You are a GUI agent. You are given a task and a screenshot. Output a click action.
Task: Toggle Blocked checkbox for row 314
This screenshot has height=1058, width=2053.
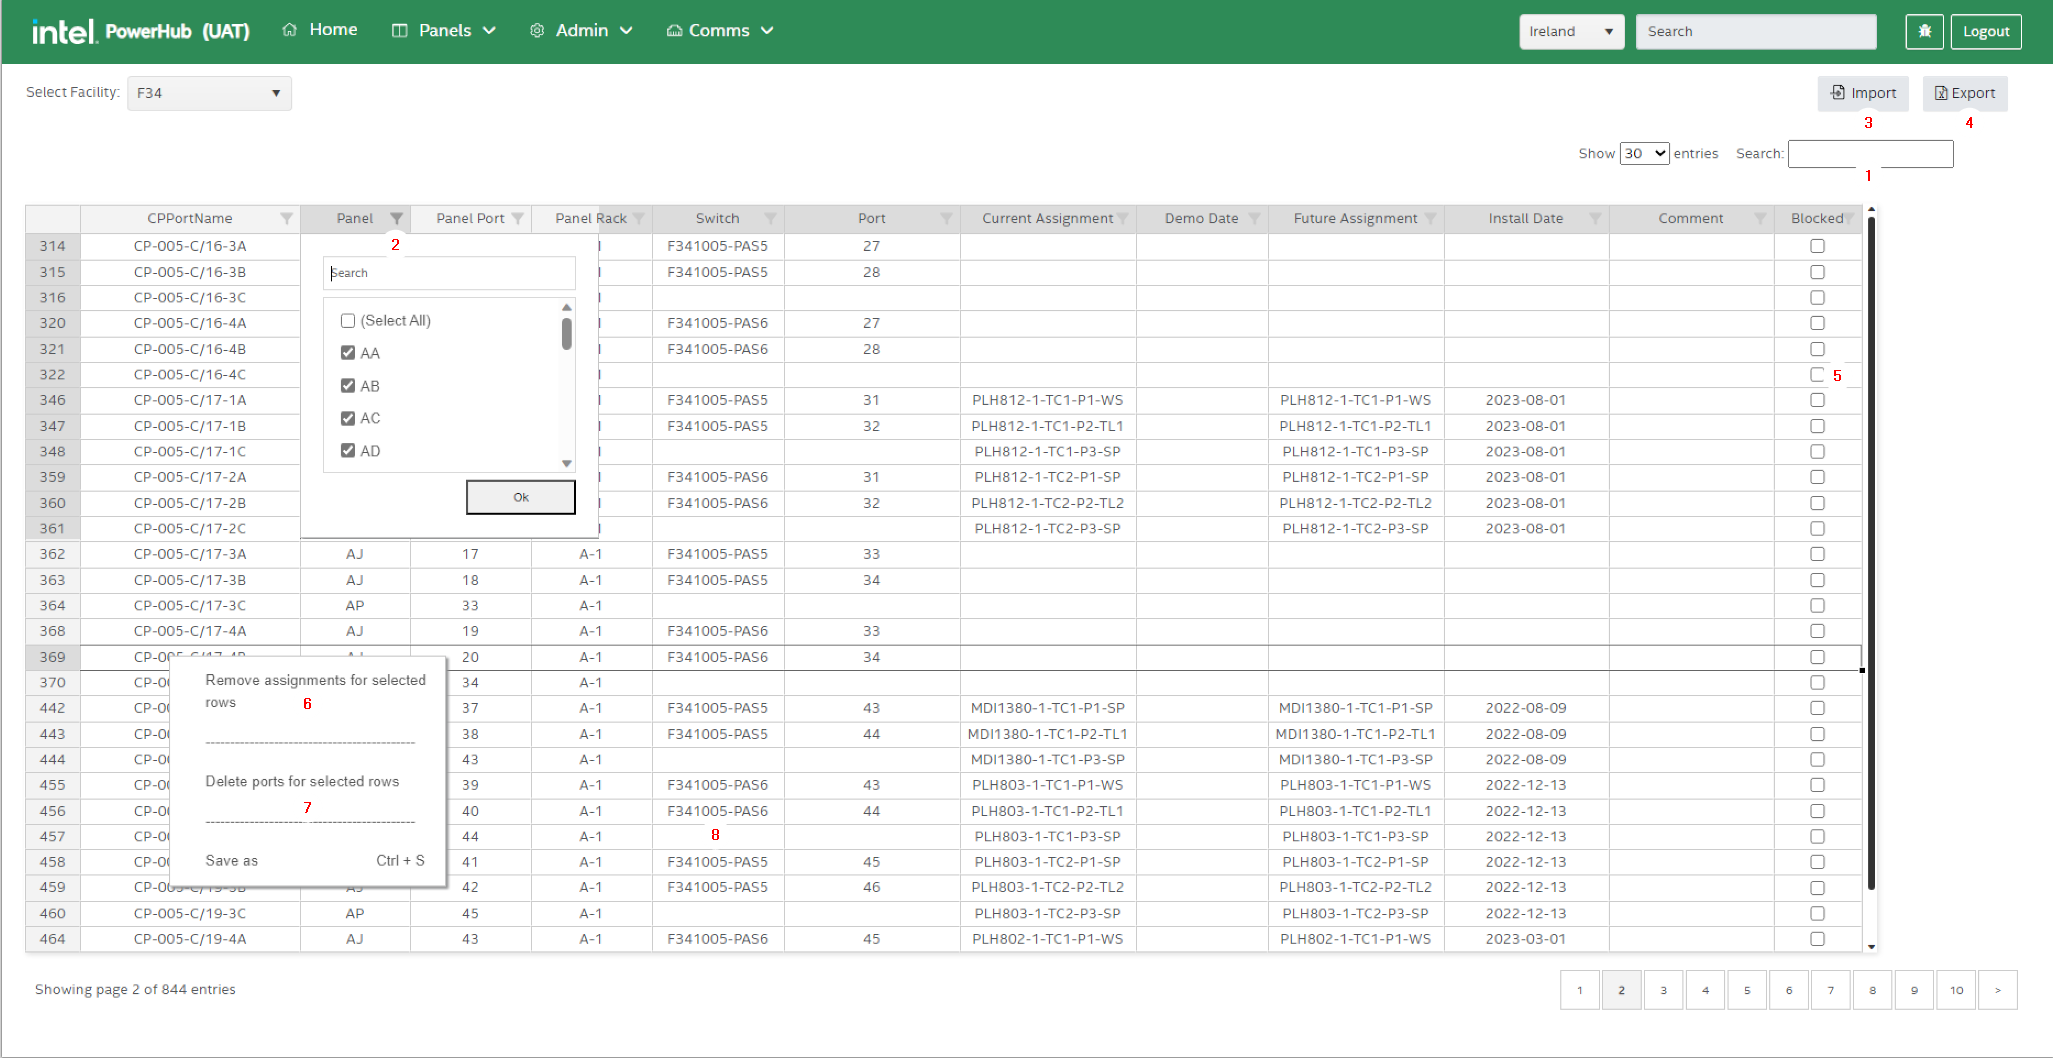click(x=1817, y=246)
